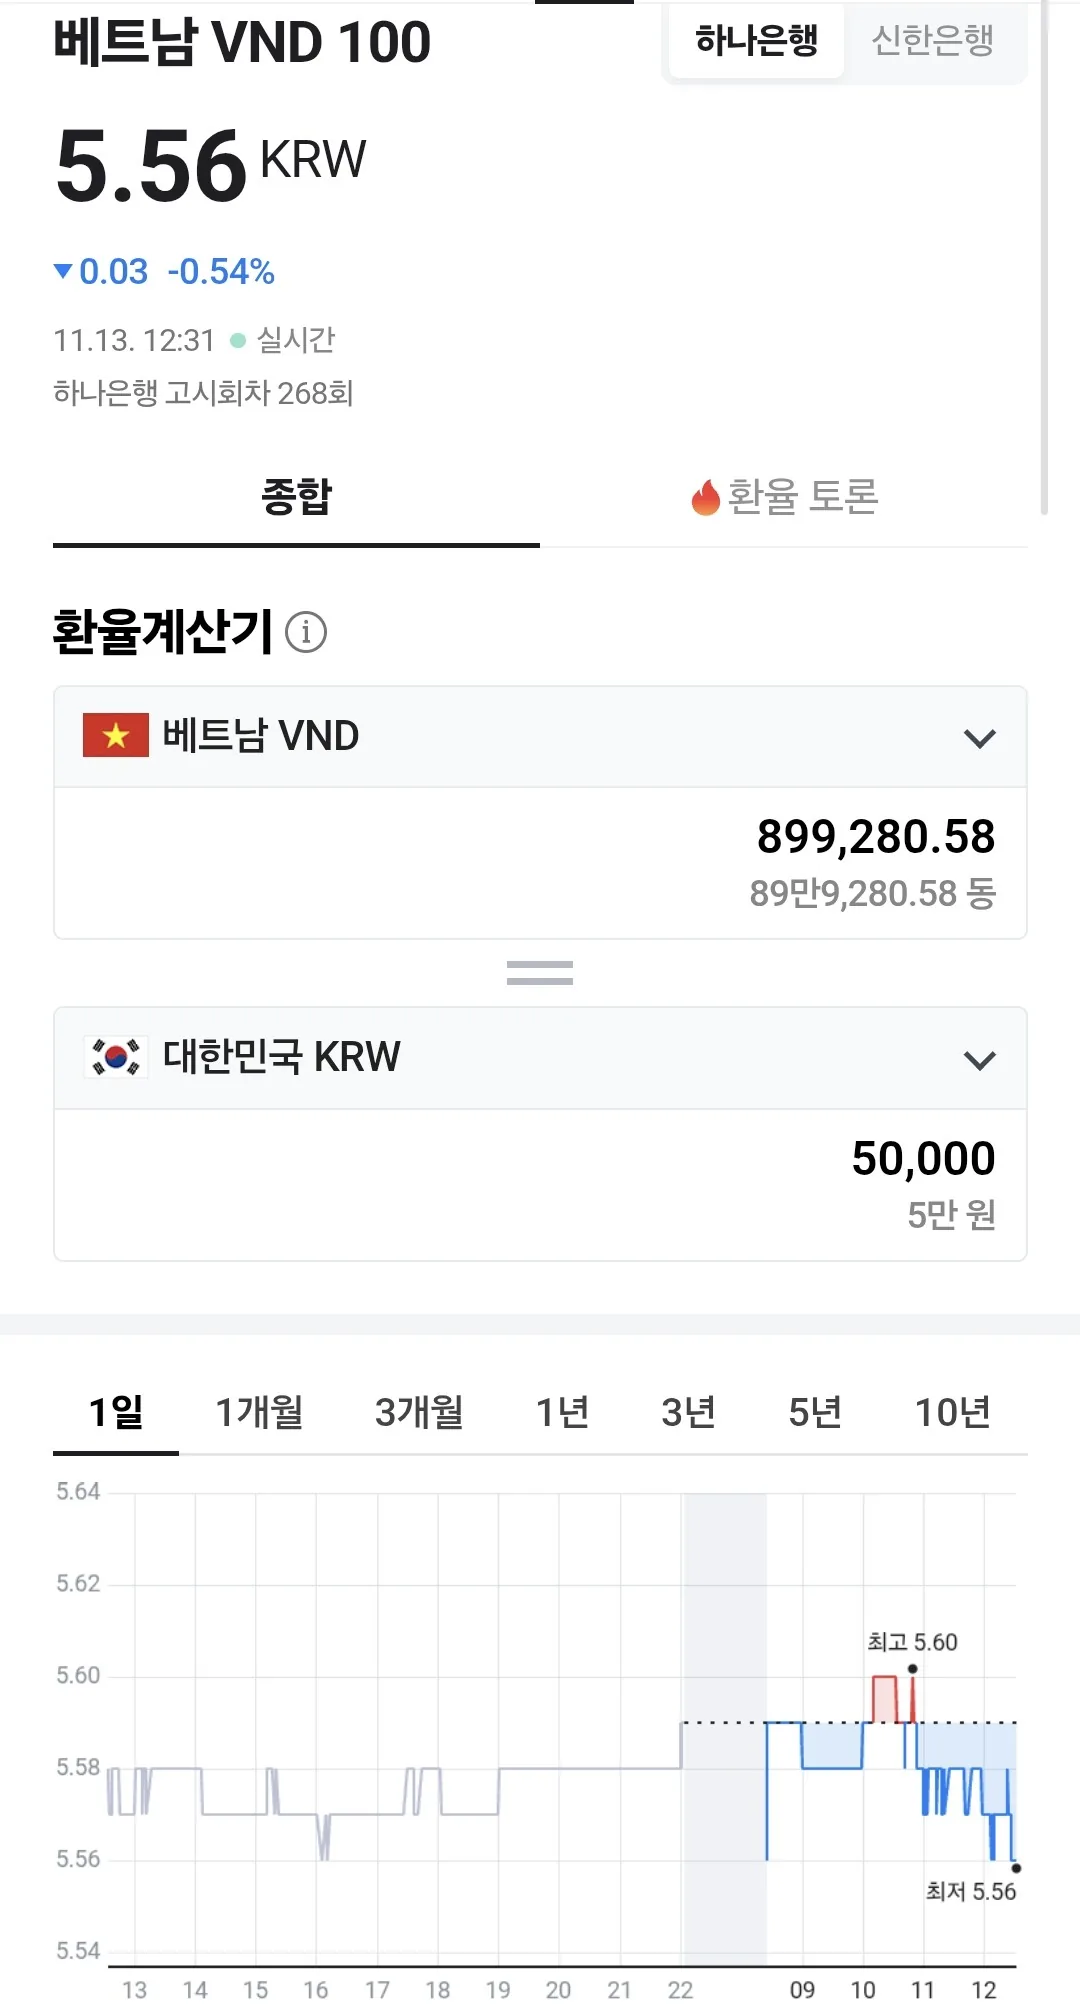Tap the green 실시간 status dot
1080x2013 pixels.
click(x=238, y=340)
